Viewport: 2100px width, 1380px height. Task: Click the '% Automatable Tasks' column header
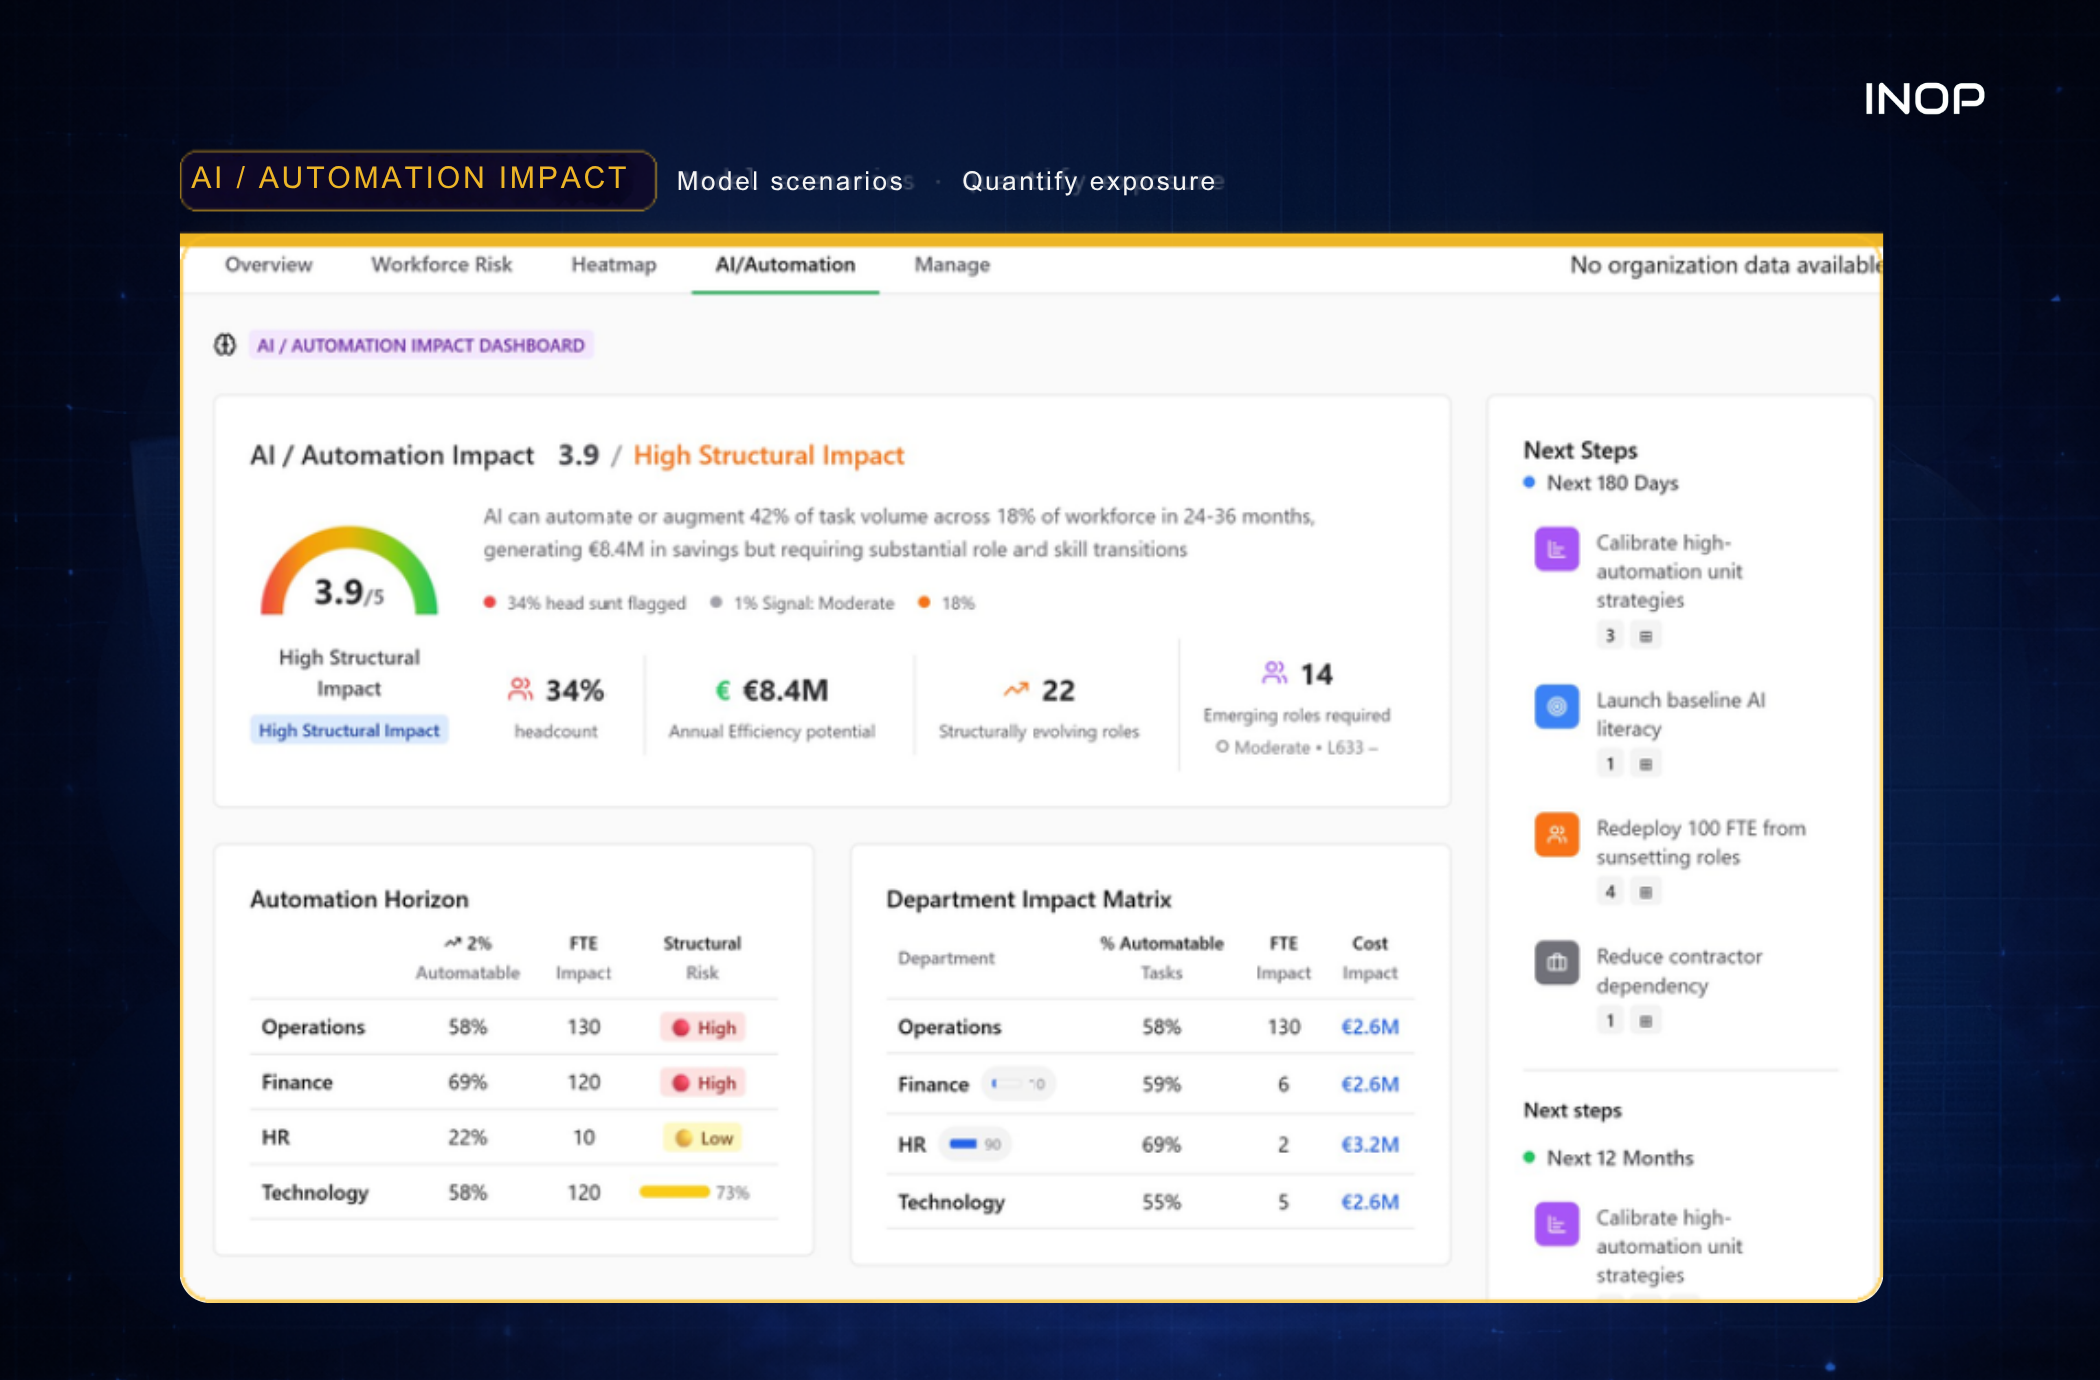coord(1161,957)
